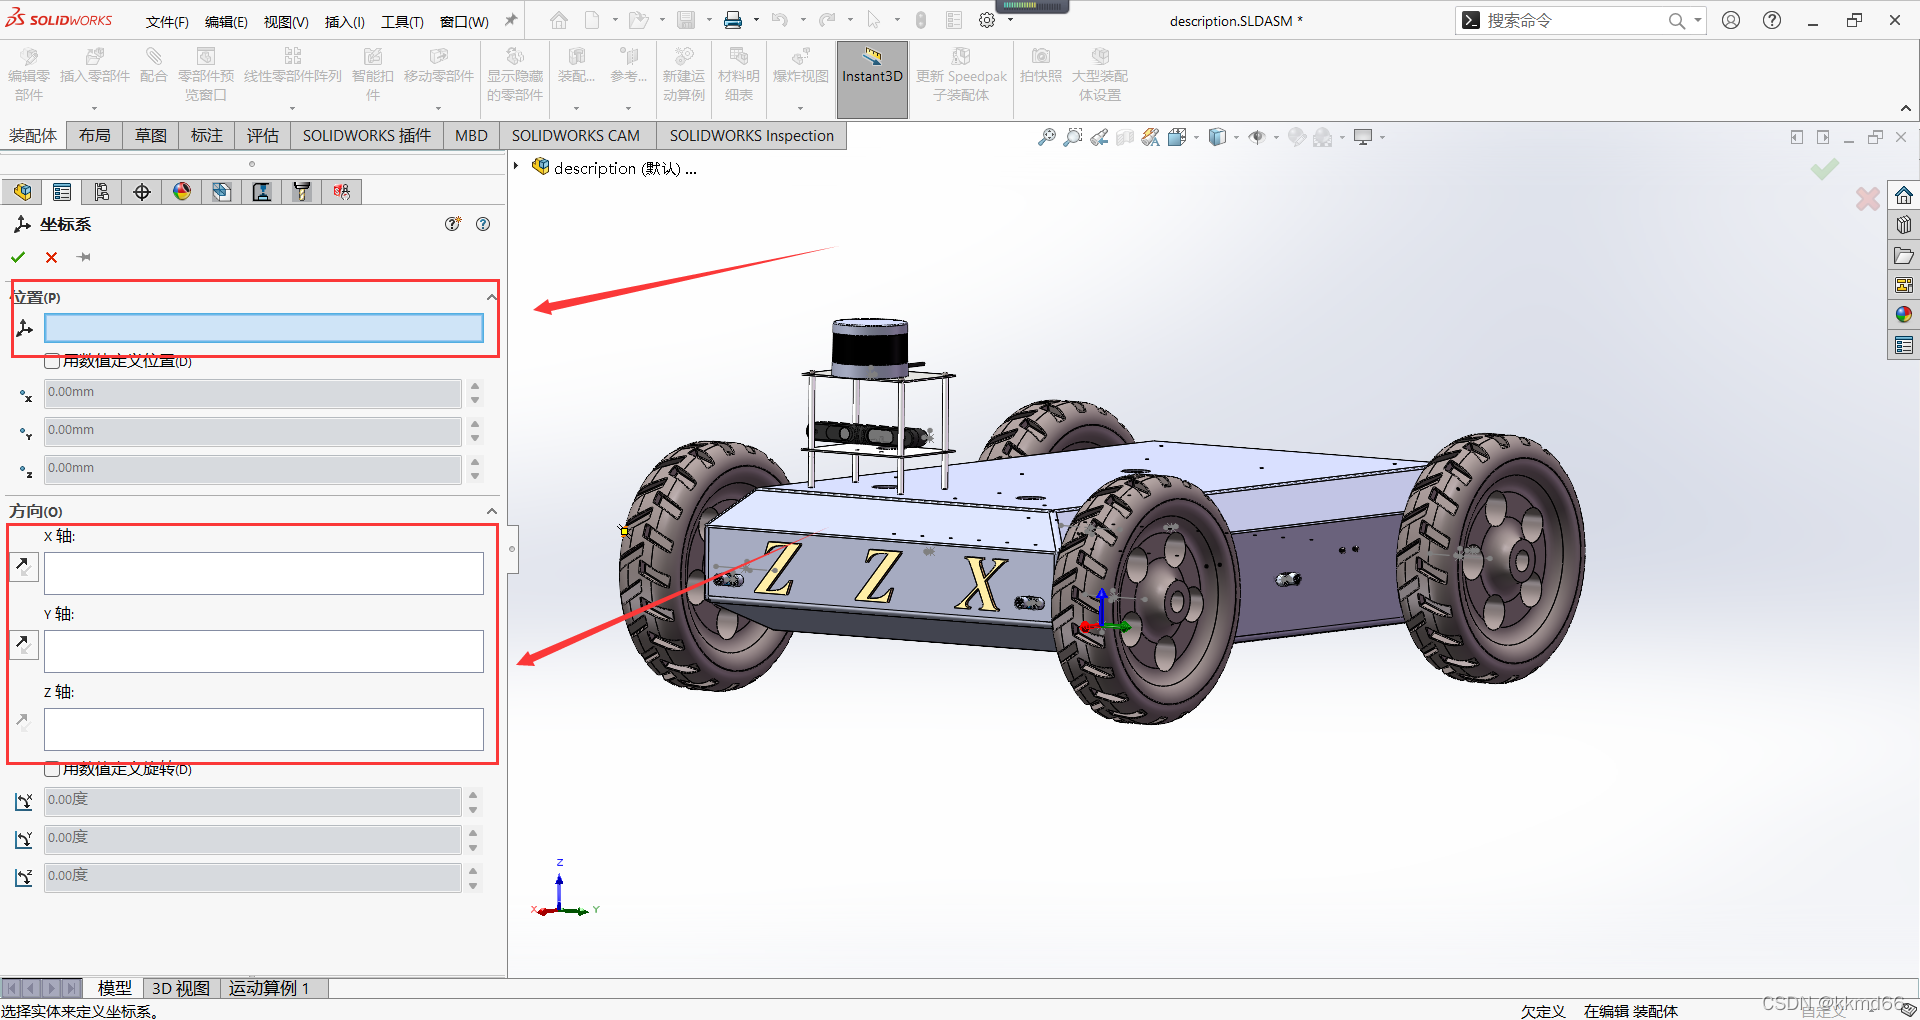Enable define position with numeric values
Image resolution: width=1920 pixels, height=1020 pixels.
(52, 361)
